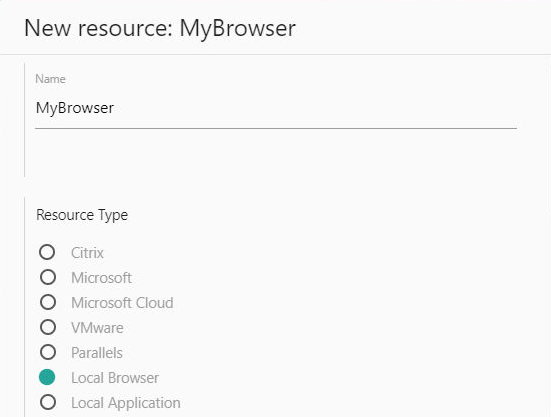Select the Microsoft Cloud radio circle
Screen dimensions: 551x417
point(48,302)
